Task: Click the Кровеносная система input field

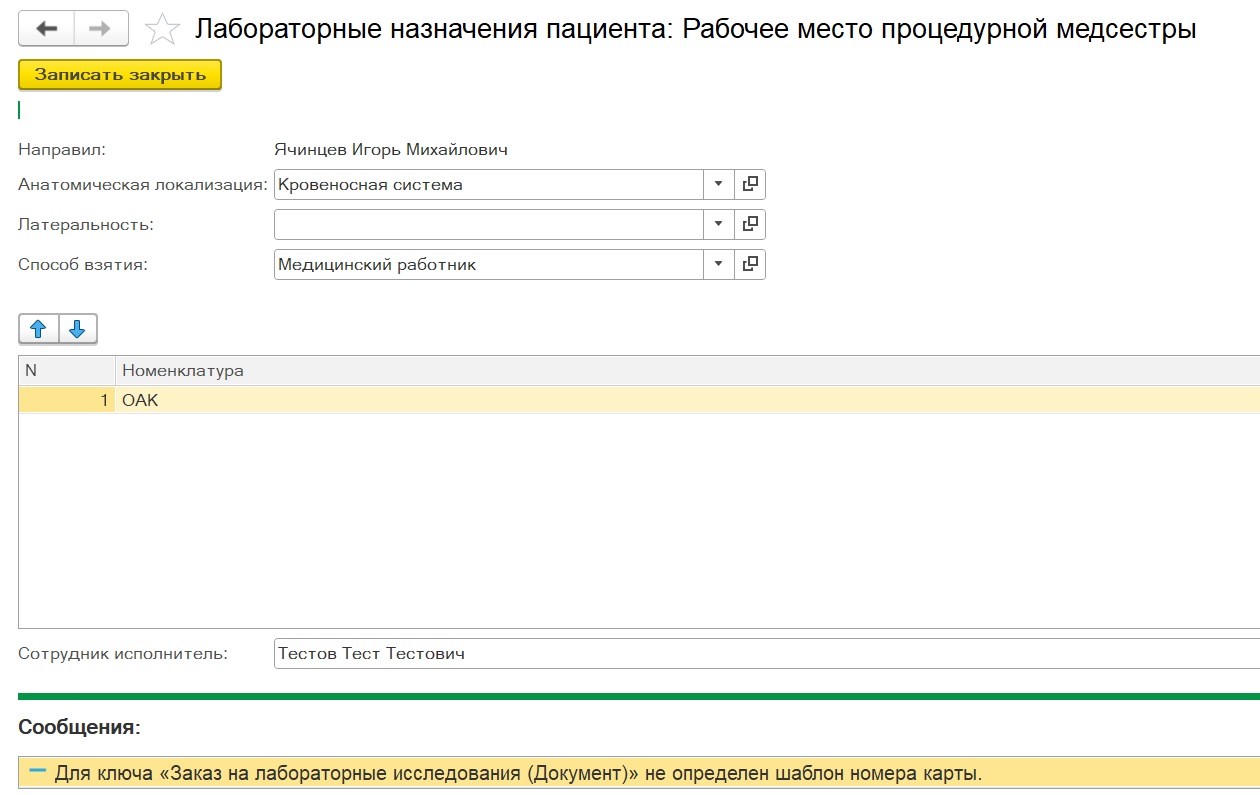Action: coord(488,185)
